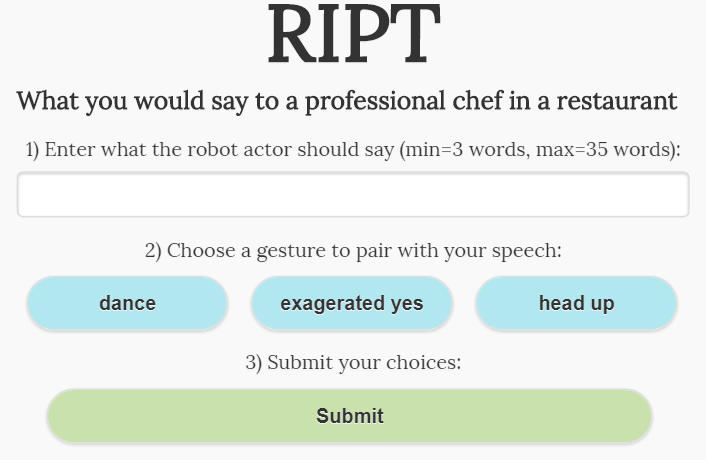Click the professional chef prompt heading
706x460 pixels.
point(347,101)
